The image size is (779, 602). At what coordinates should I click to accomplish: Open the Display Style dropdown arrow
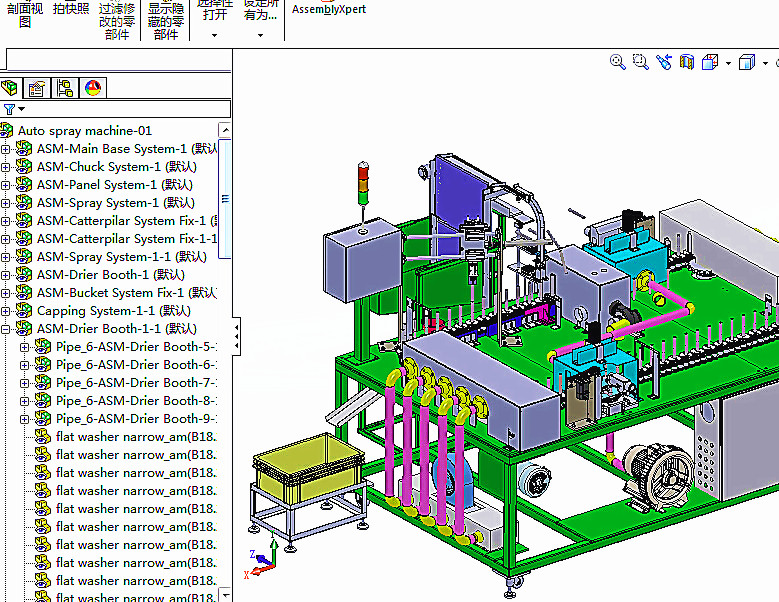765,63
